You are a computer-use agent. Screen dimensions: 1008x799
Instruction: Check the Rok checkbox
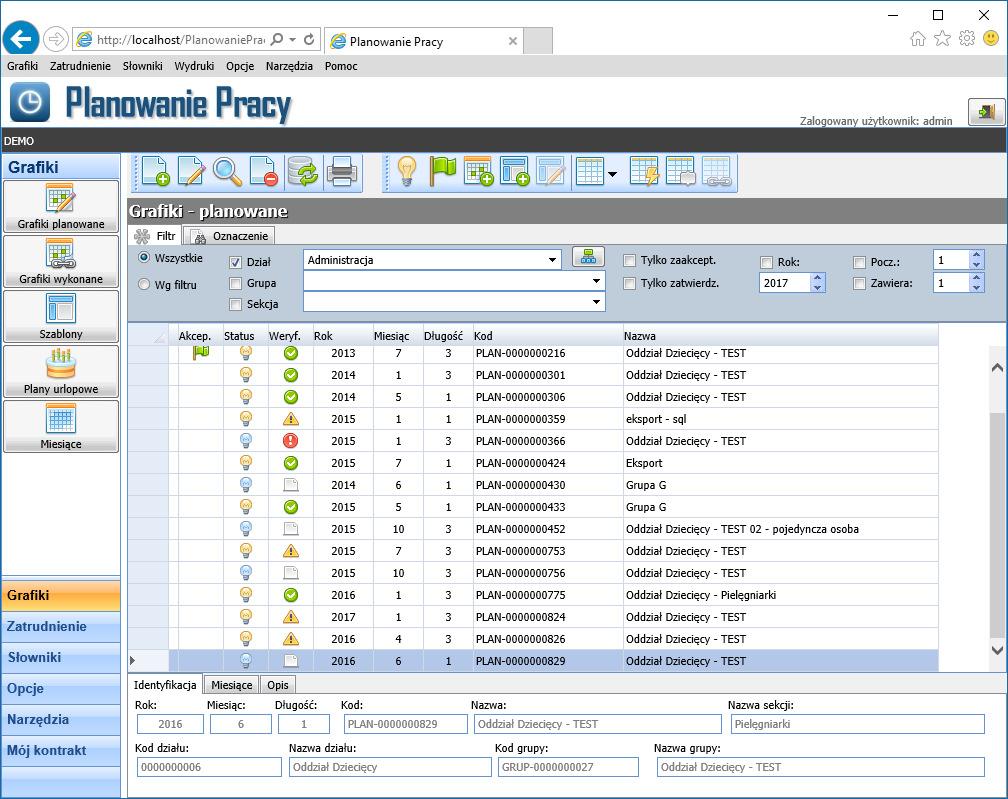pos(766,262)
